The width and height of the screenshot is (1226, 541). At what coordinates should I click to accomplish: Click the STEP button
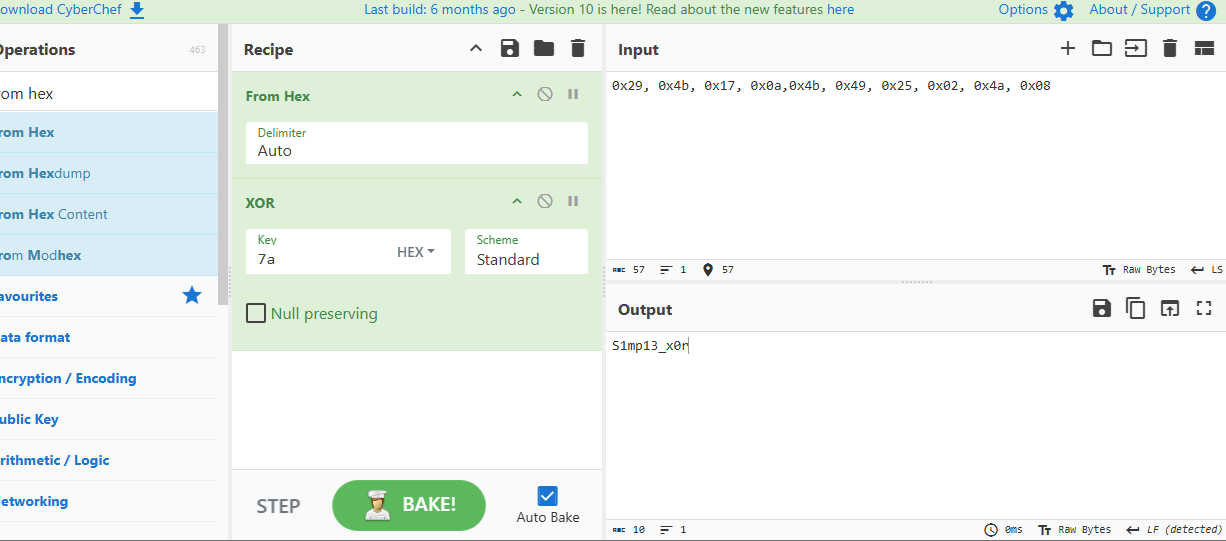point(278,506)
